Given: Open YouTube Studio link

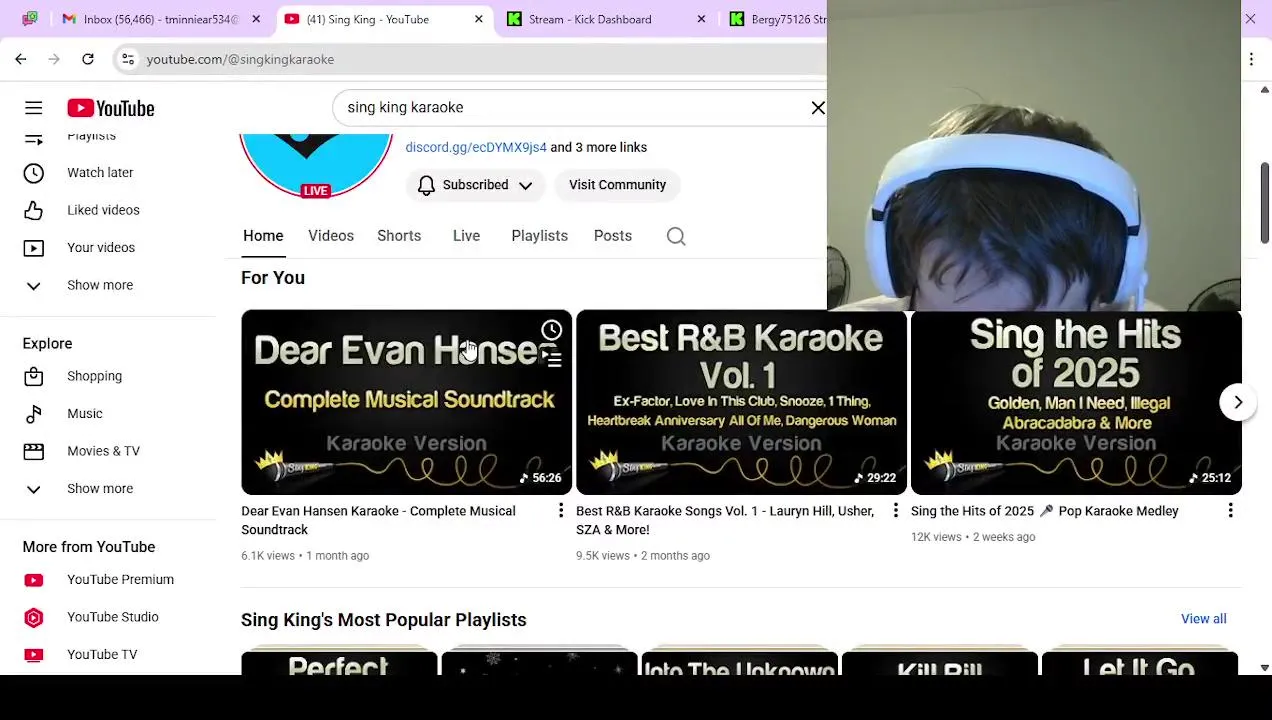Looking at the screenshot, I should click(x=112, y=617).
